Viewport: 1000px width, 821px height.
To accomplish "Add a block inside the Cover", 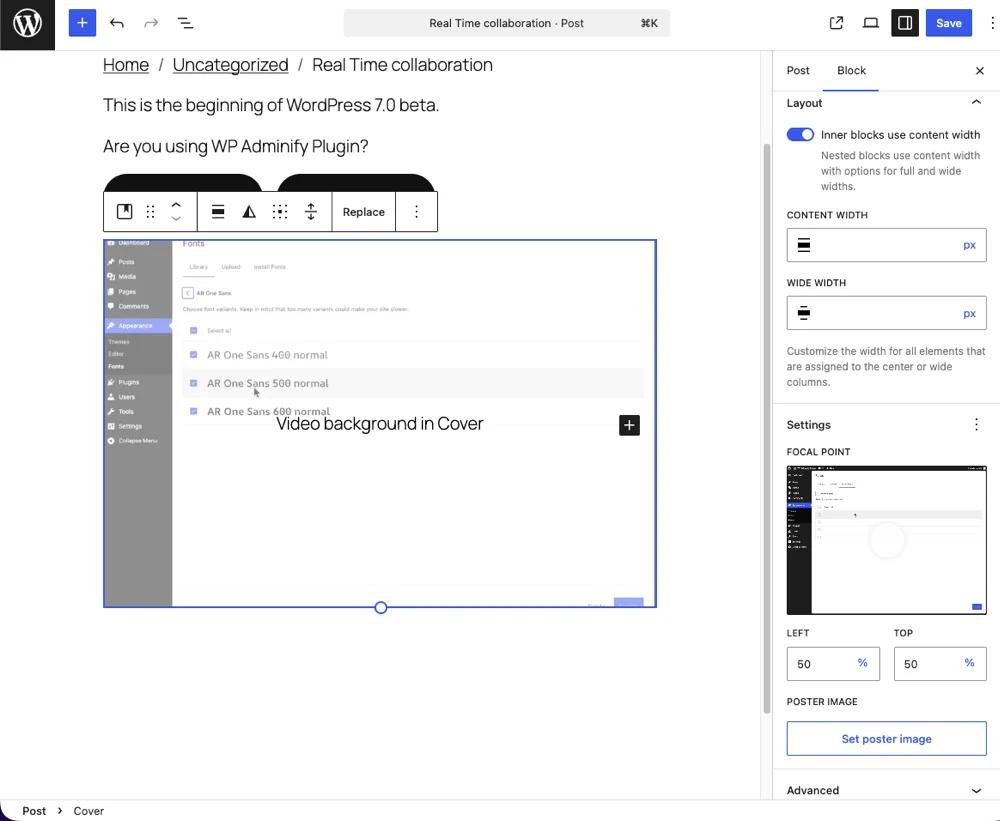I will click(x=629, y=425).
